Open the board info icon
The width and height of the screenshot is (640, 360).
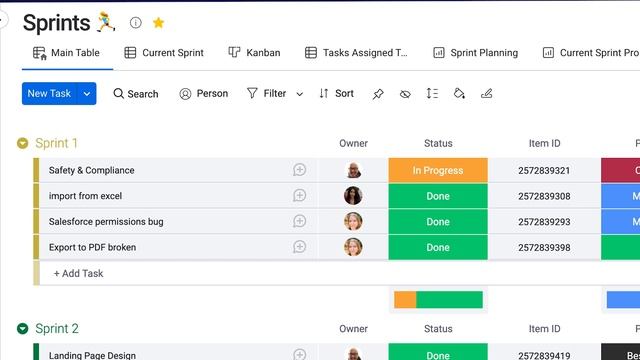click(x=136, y=23)
